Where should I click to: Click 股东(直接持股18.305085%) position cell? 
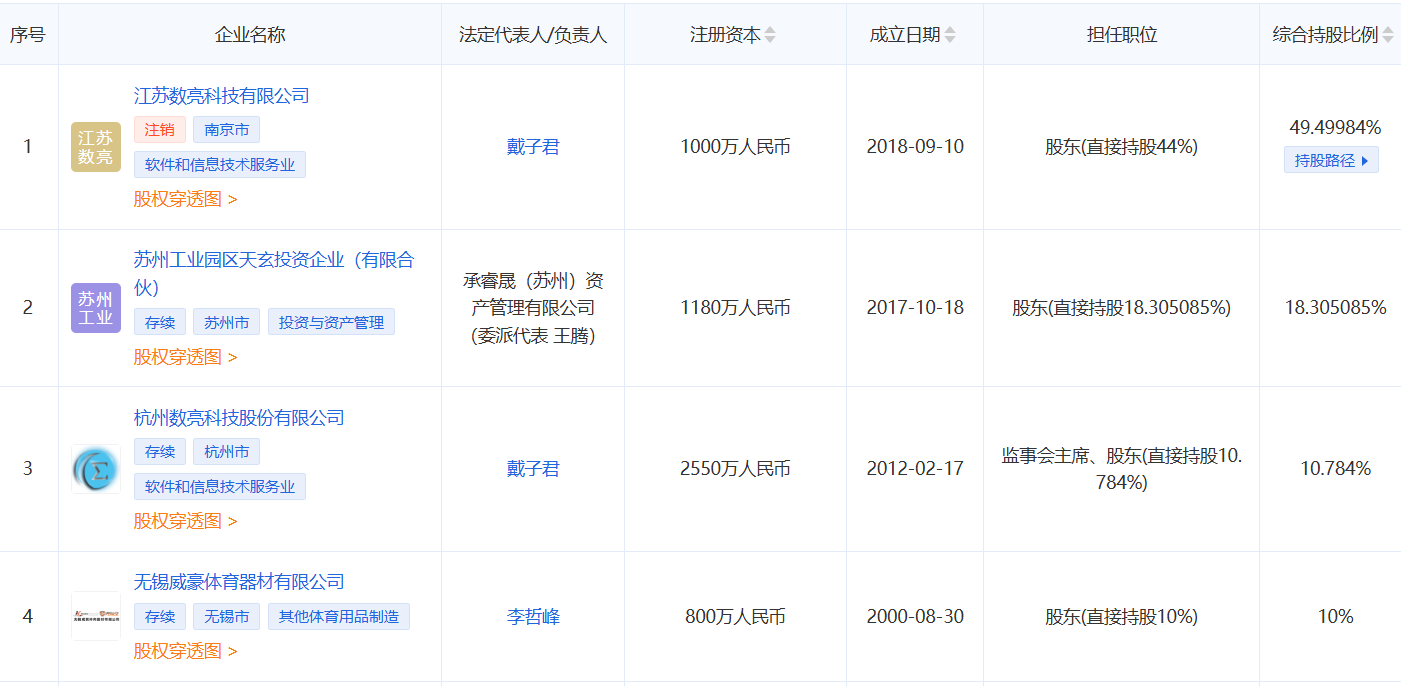click(1122, 308)
